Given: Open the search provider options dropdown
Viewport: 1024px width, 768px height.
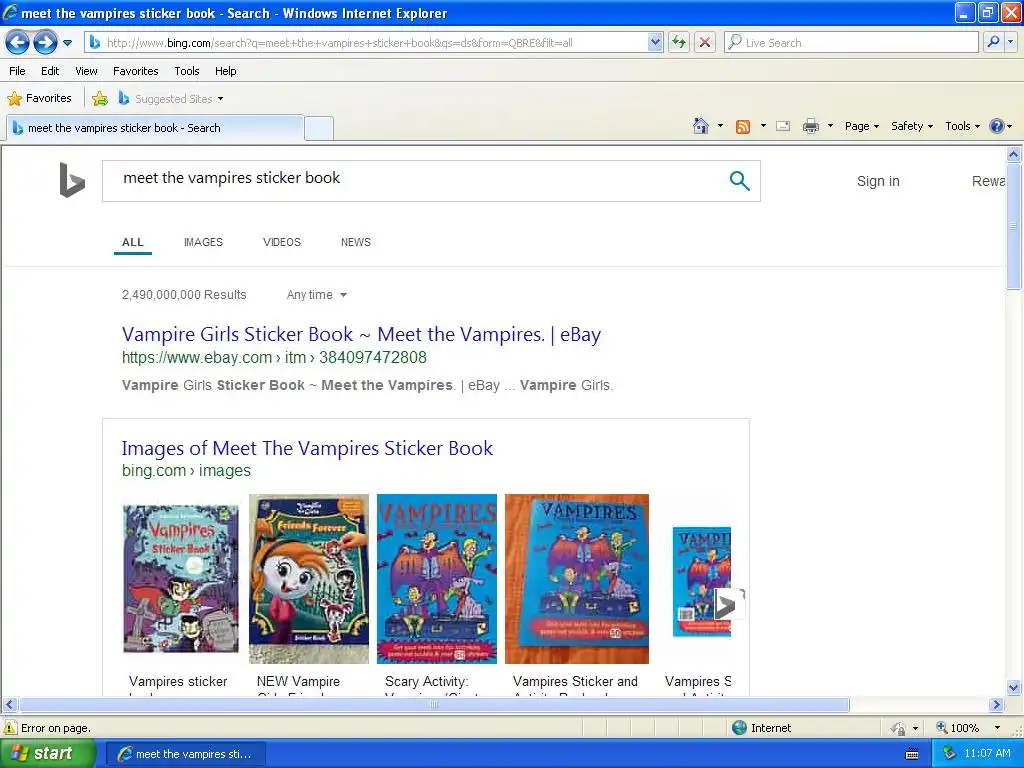Looking at the screenshot, I should coord(1011,42).
